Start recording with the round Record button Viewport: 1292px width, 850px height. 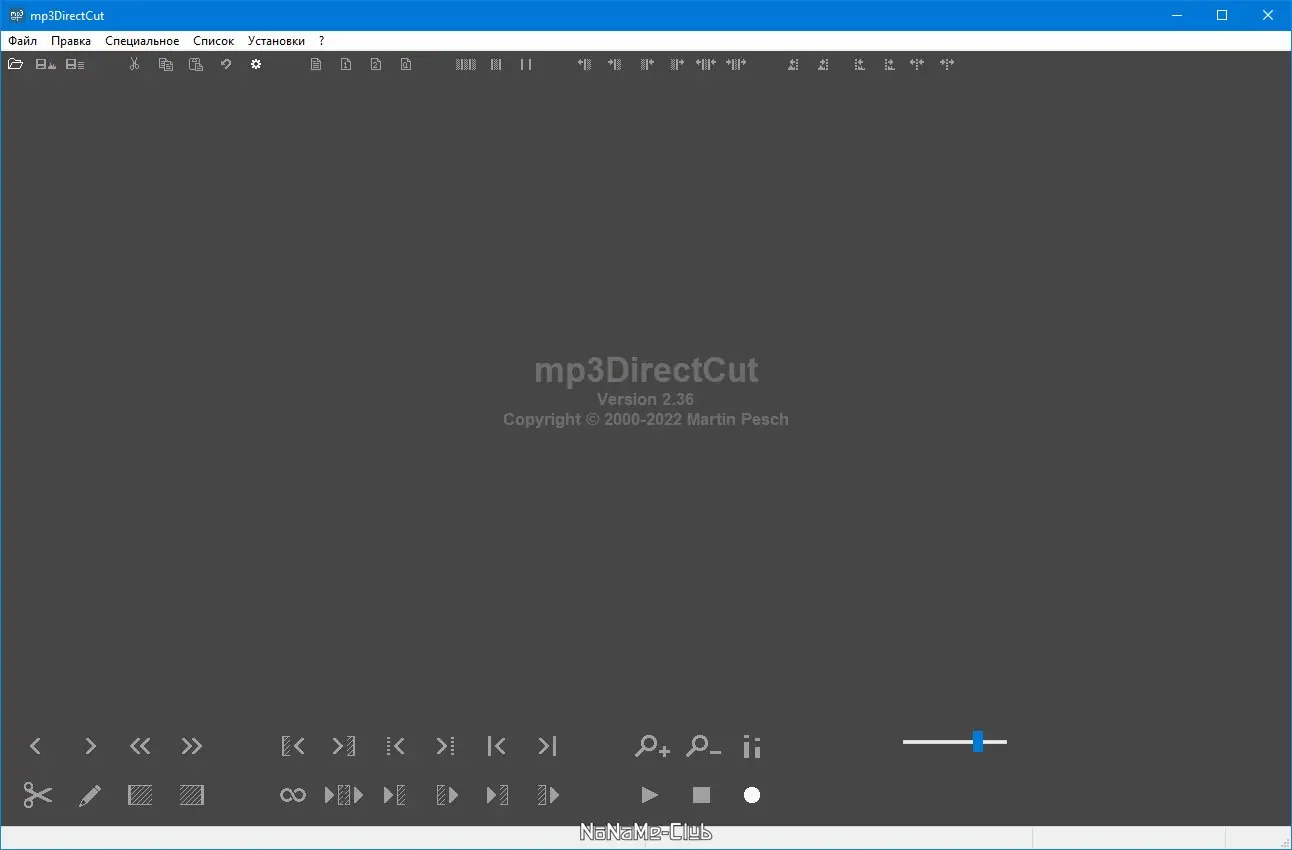pos(752,795)
